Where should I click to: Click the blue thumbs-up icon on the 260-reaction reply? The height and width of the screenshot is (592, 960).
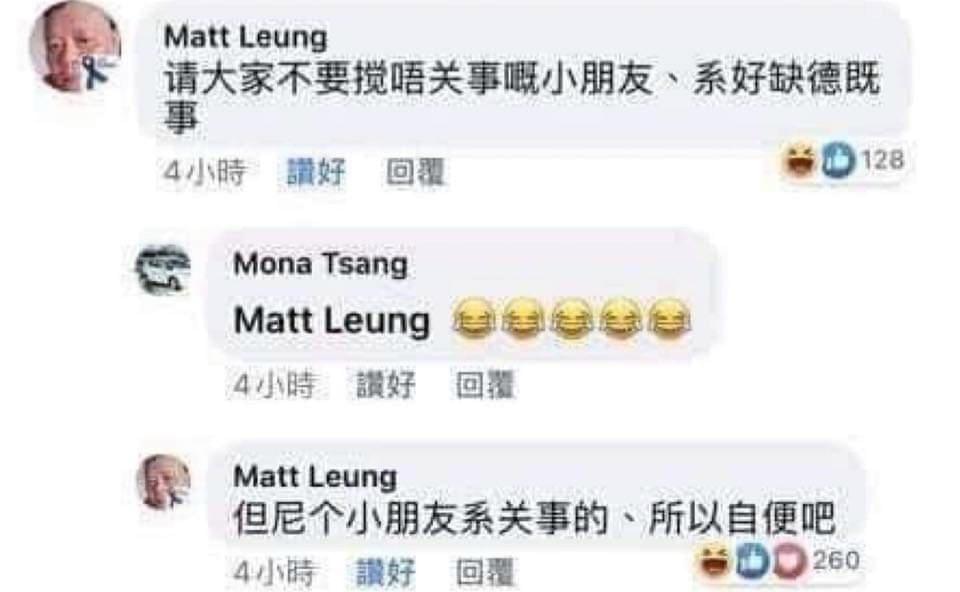click(x=753, y=561)
